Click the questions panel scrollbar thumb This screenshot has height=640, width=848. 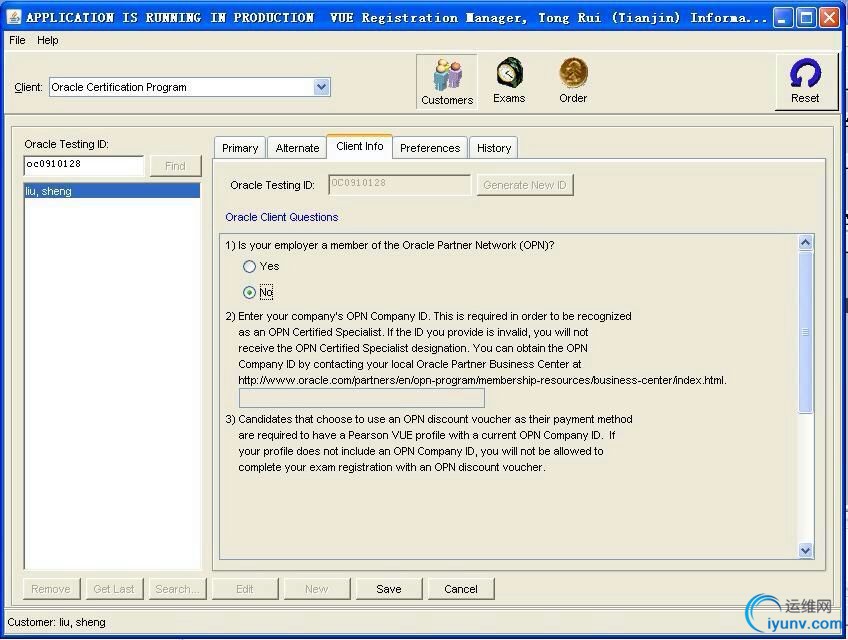805,332
